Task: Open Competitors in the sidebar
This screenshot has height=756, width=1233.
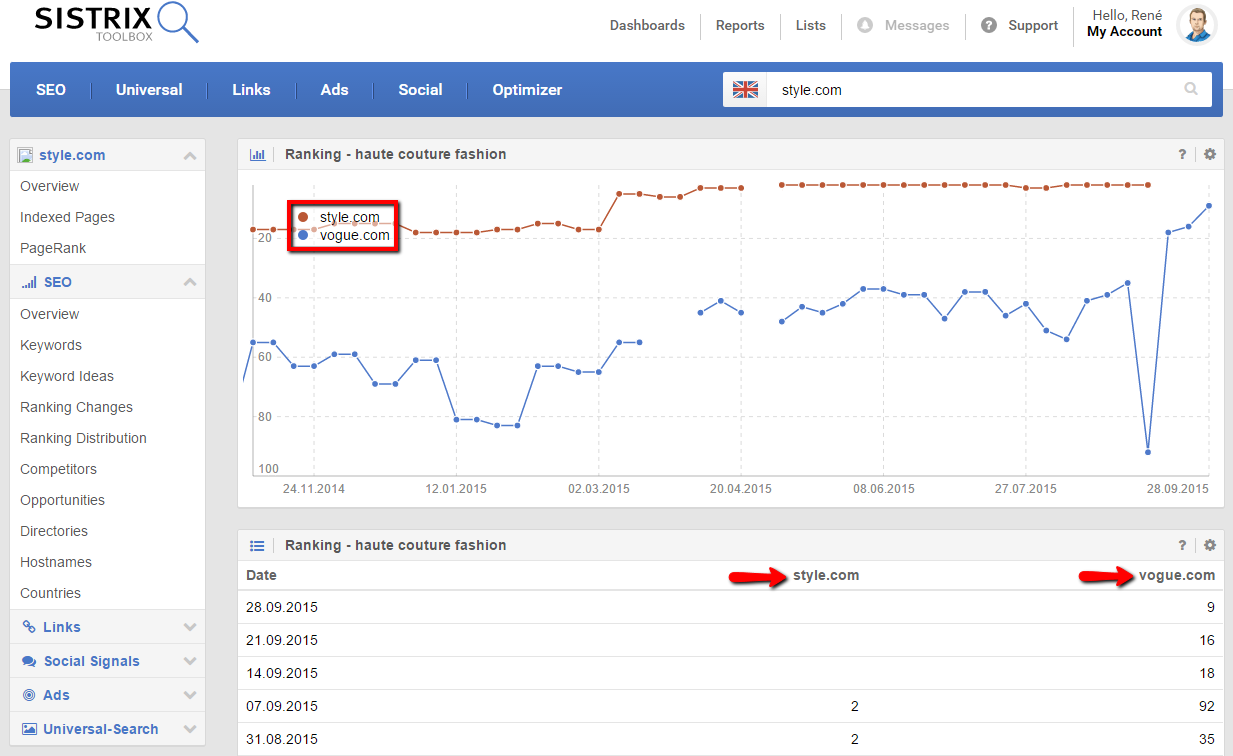Action: pyautogui.click(x=58, y=469)
